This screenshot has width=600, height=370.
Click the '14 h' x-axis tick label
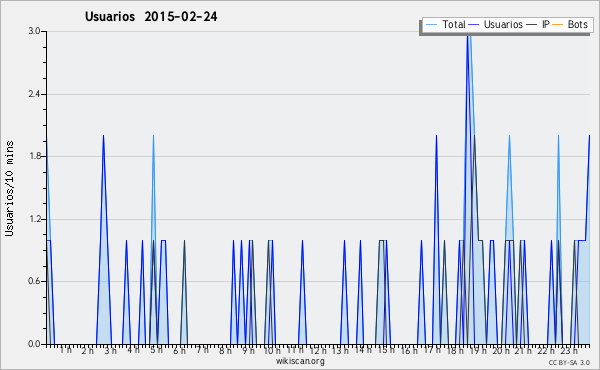click(x=363, y=350)
